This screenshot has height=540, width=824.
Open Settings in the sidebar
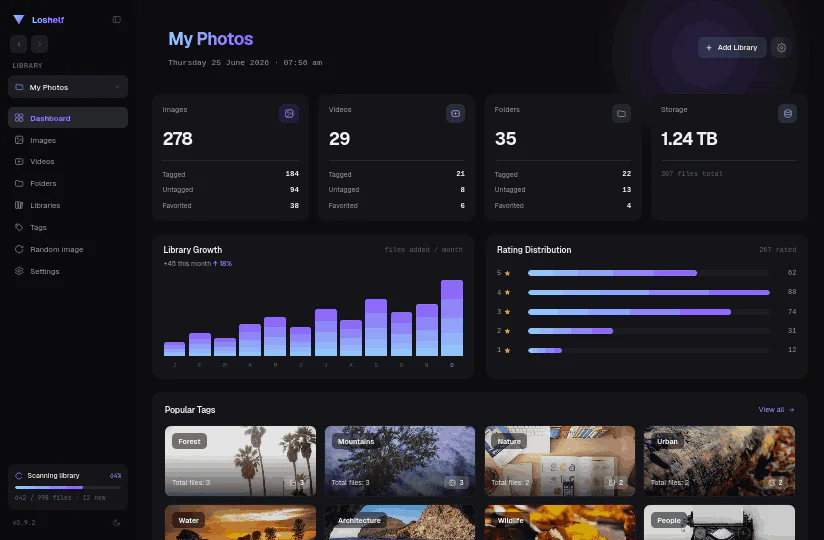coord(68,272)
